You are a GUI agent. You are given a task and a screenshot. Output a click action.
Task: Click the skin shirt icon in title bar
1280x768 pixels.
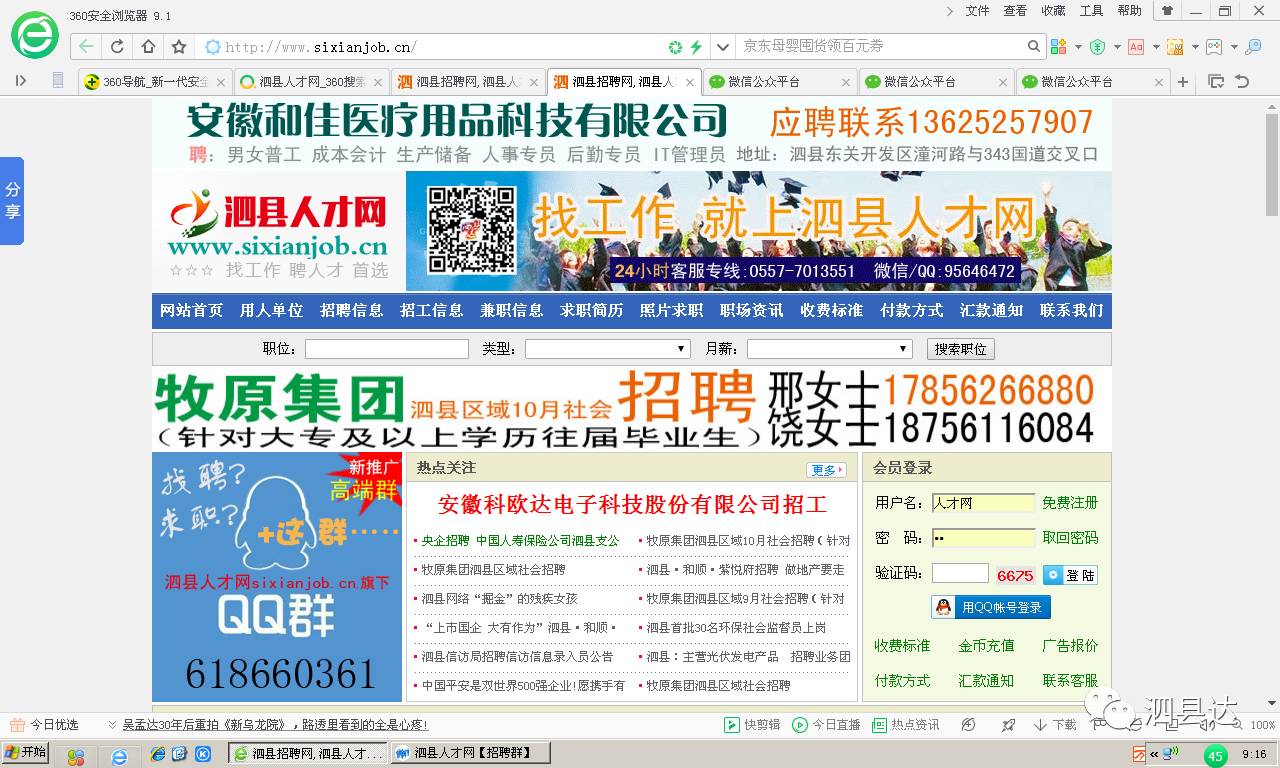tap(1166, 11)
